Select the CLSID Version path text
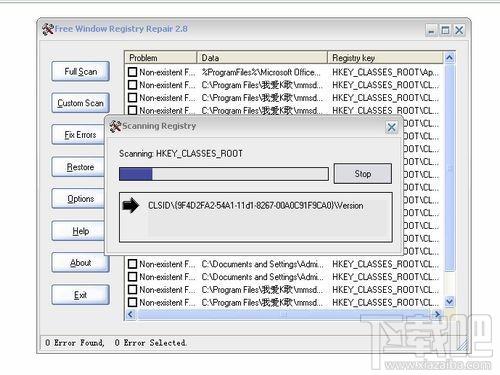The width and height of the screenshot is (500, 375). coord(256,206)
